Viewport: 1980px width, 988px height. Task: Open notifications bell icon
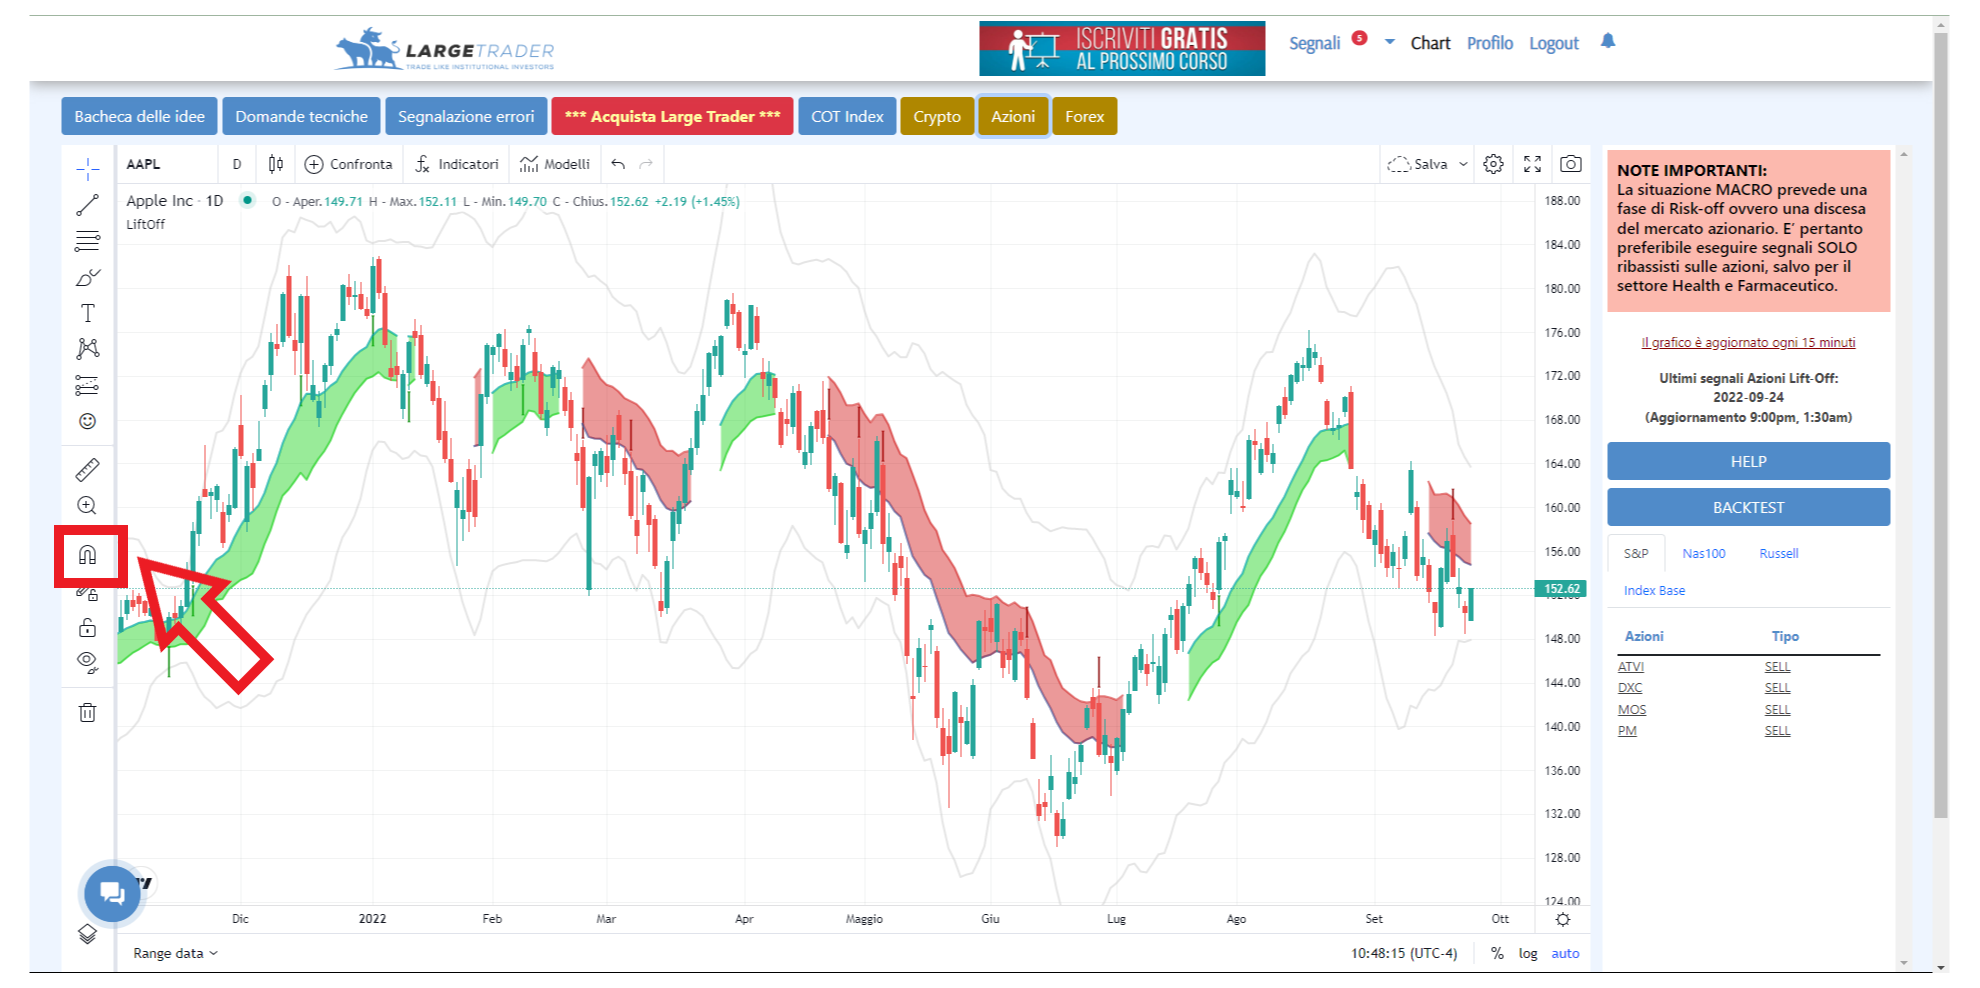click(x=1608, y=41)
